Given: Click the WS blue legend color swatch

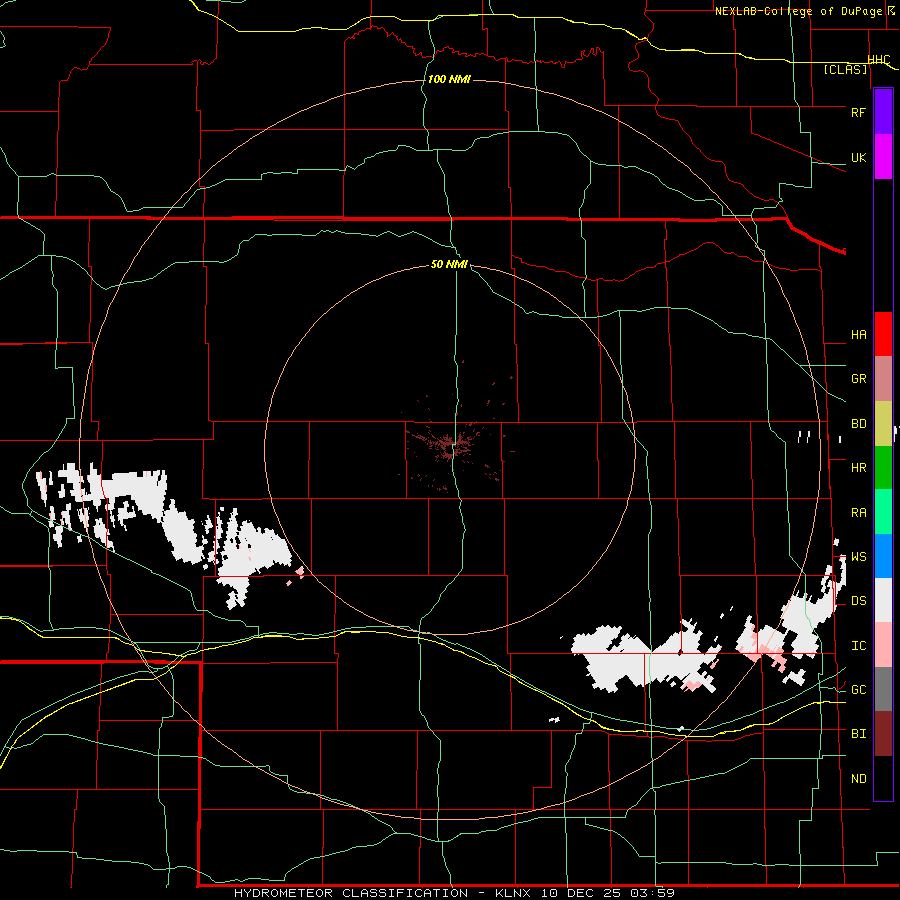Looking at the screenshot, I should [883, 556].
